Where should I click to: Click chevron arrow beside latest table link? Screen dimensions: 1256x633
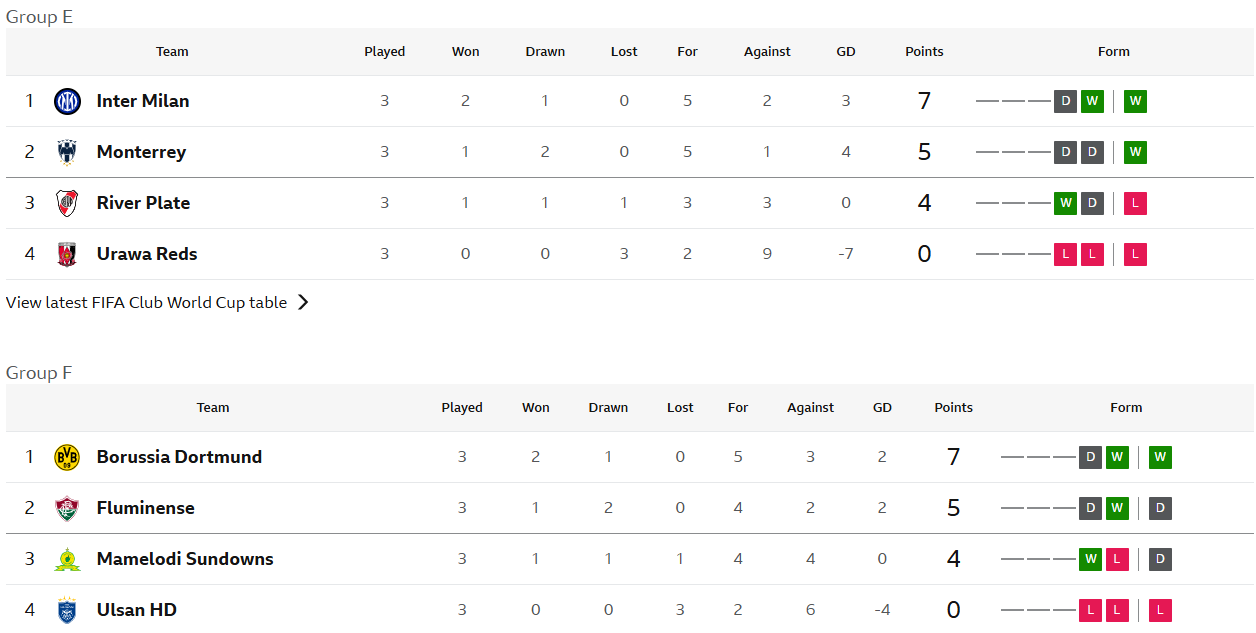303,302
